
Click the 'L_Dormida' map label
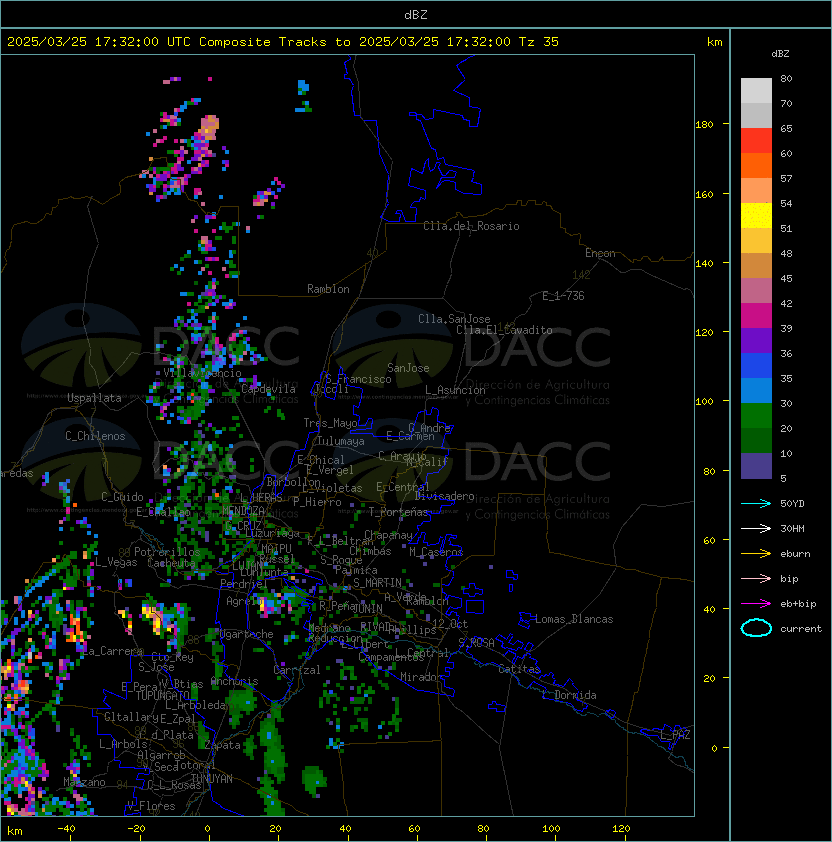point(569,695)
